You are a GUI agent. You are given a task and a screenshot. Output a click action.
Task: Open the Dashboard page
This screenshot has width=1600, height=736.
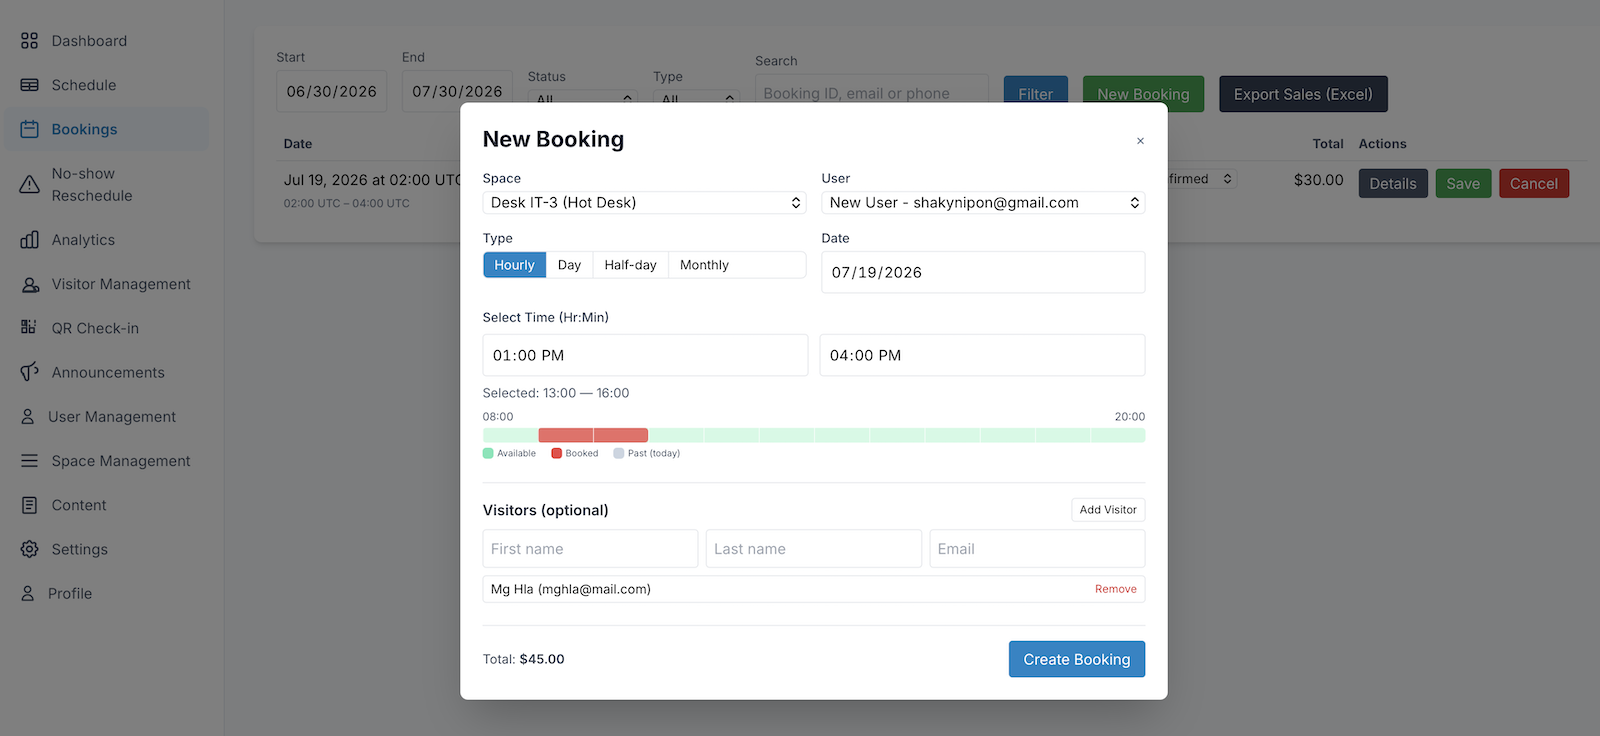click(x=89, y=41)
